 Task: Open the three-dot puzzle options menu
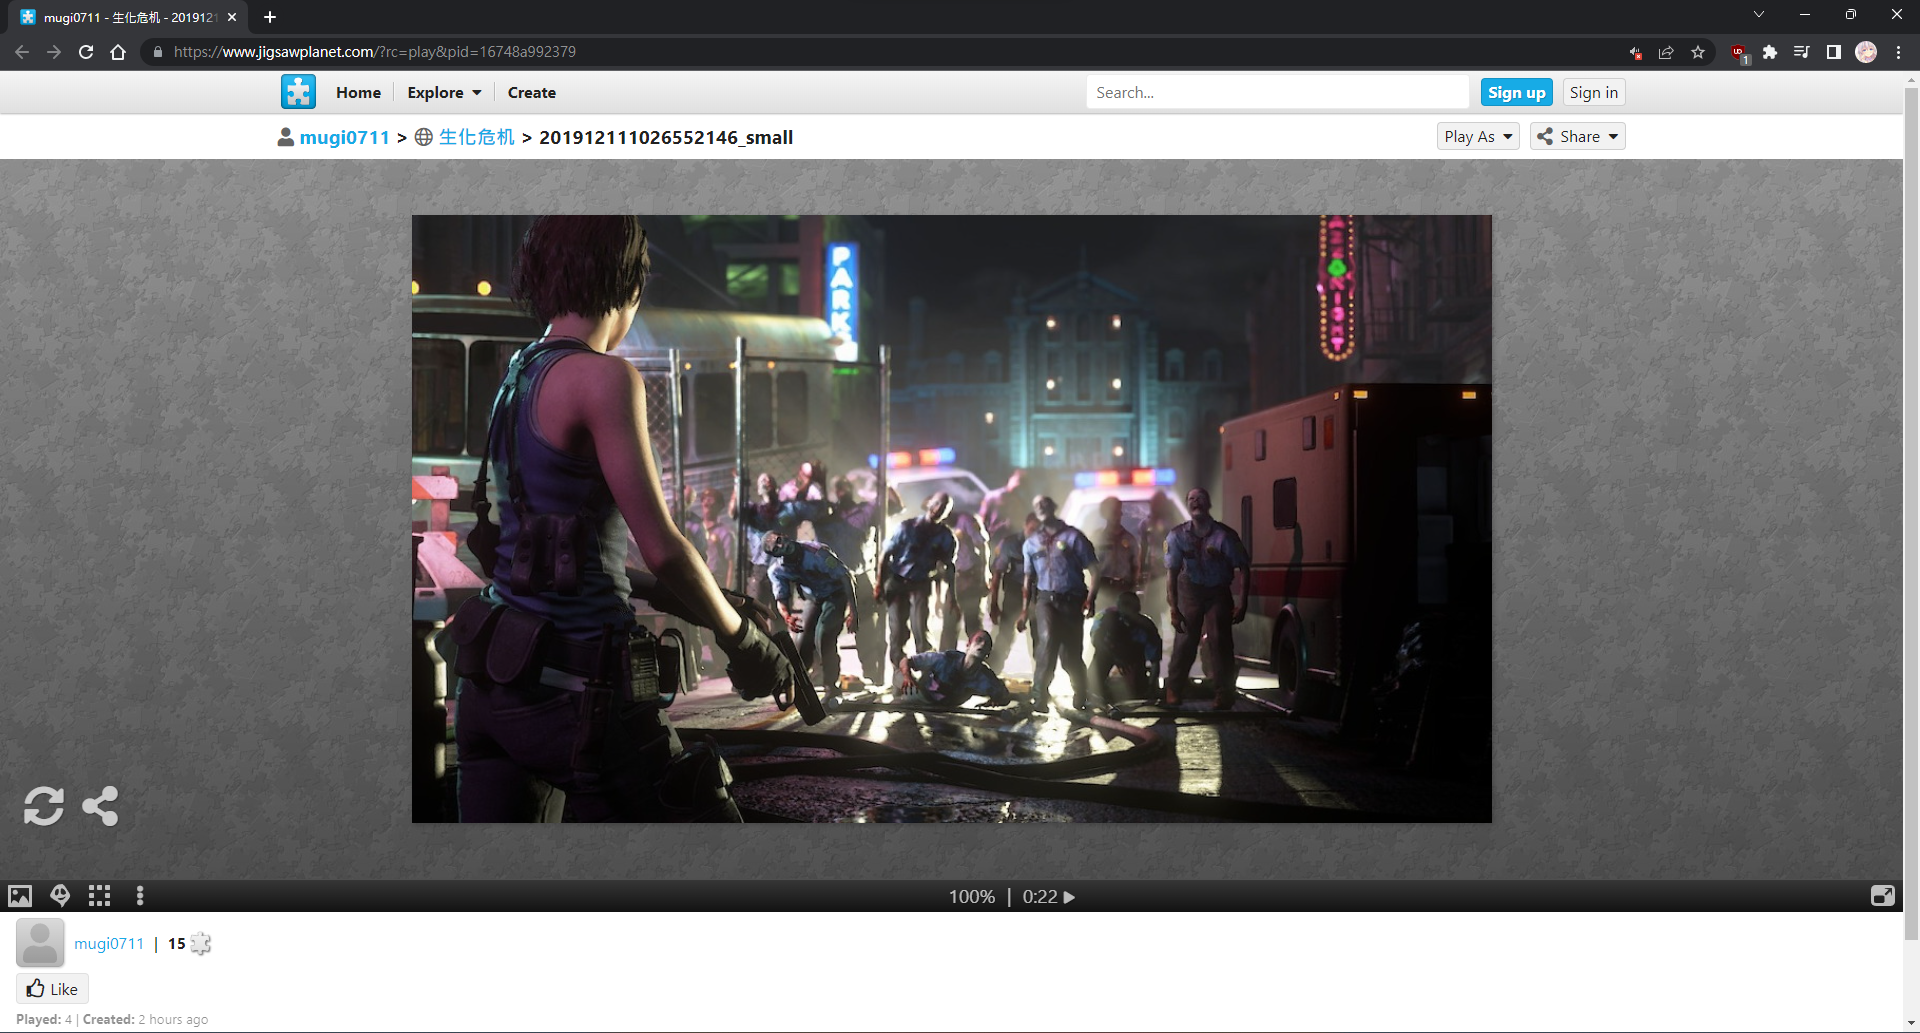pyautogui.click(x=140, y=896)
